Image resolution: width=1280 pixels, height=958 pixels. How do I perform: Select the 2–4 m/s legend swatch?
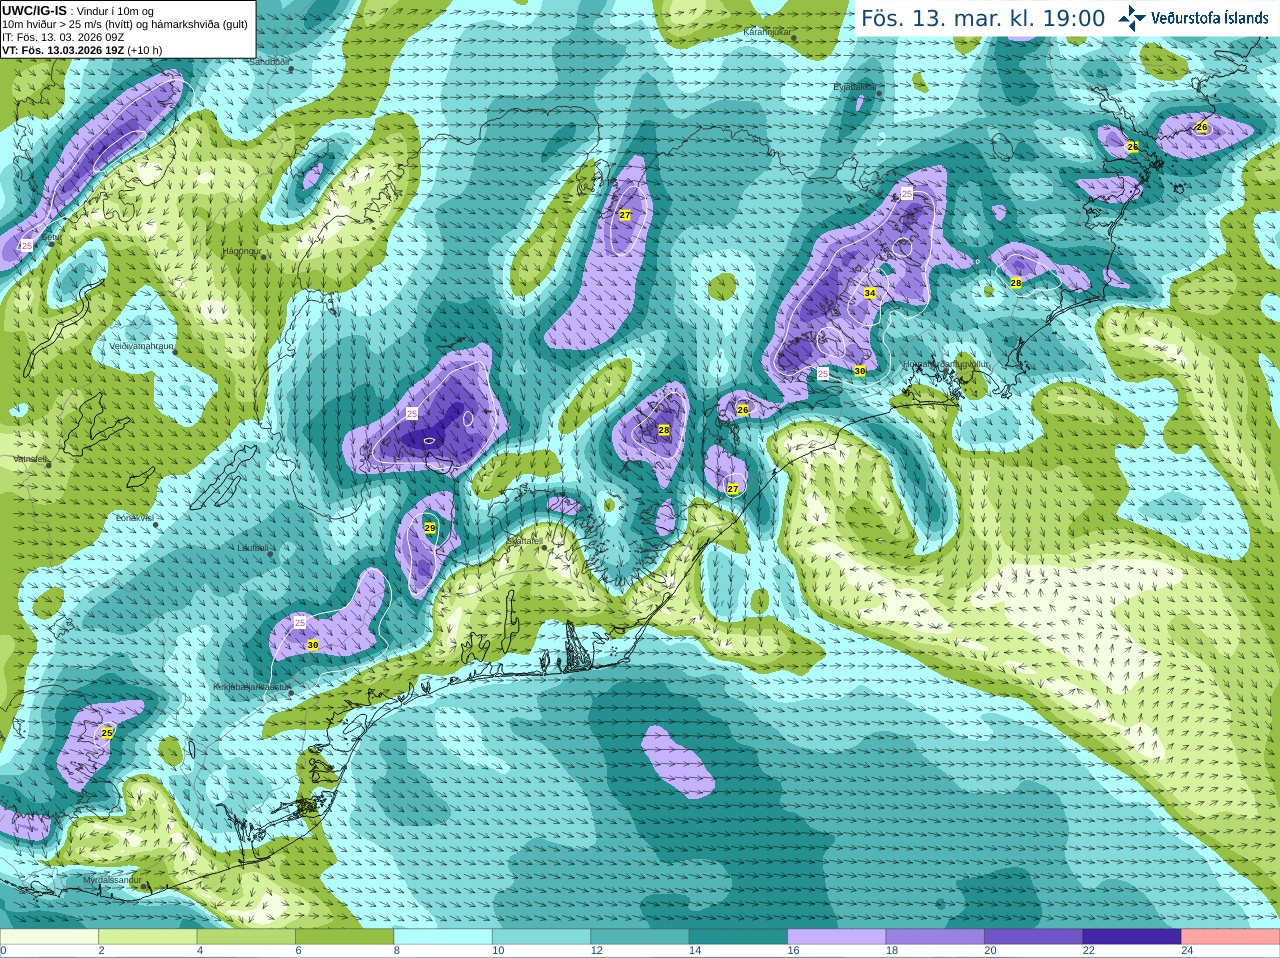pyautogui.click(x=147, y=937)
